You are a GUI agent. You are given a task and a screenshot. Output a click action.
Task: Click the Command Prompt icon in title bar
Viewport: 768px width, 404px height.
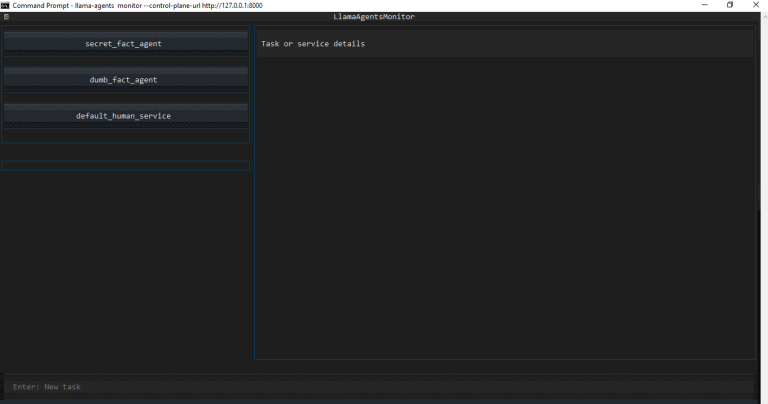click(5, 5)
